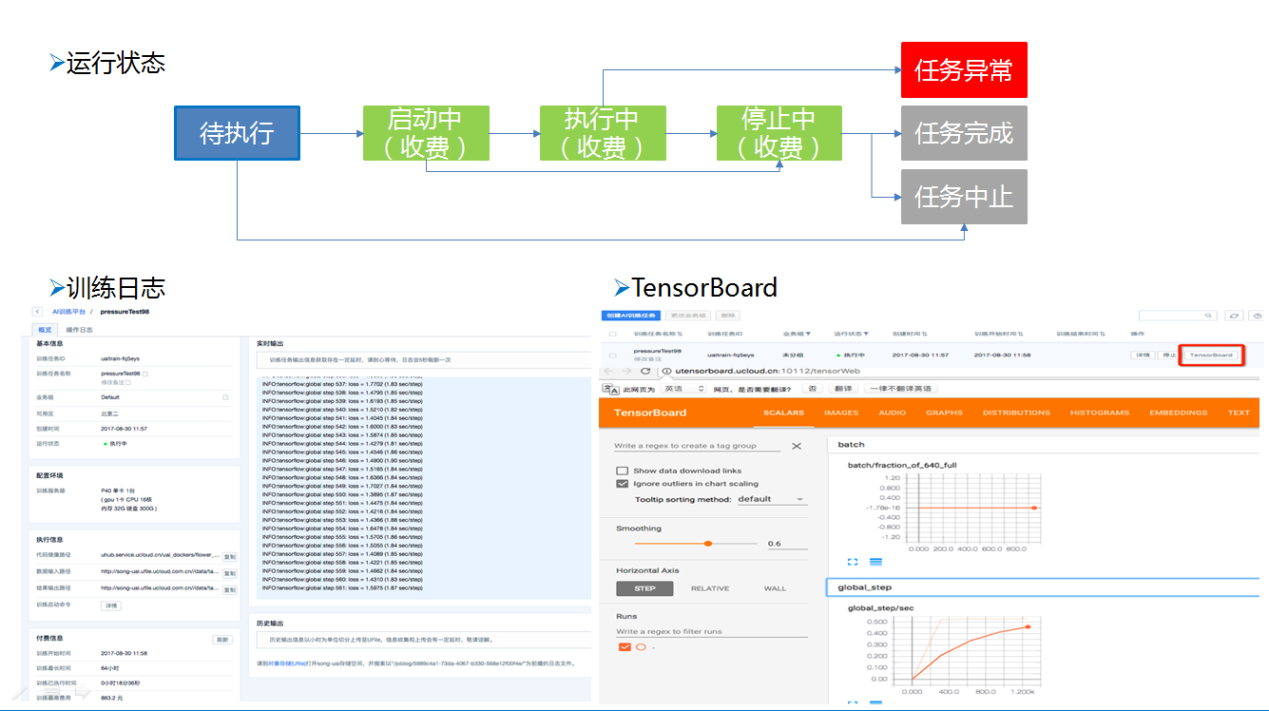This screenshot has width=1269, height=711.
Task: Switch to the SCALARS tab in TensorBoard
Action: click(783, 412)
